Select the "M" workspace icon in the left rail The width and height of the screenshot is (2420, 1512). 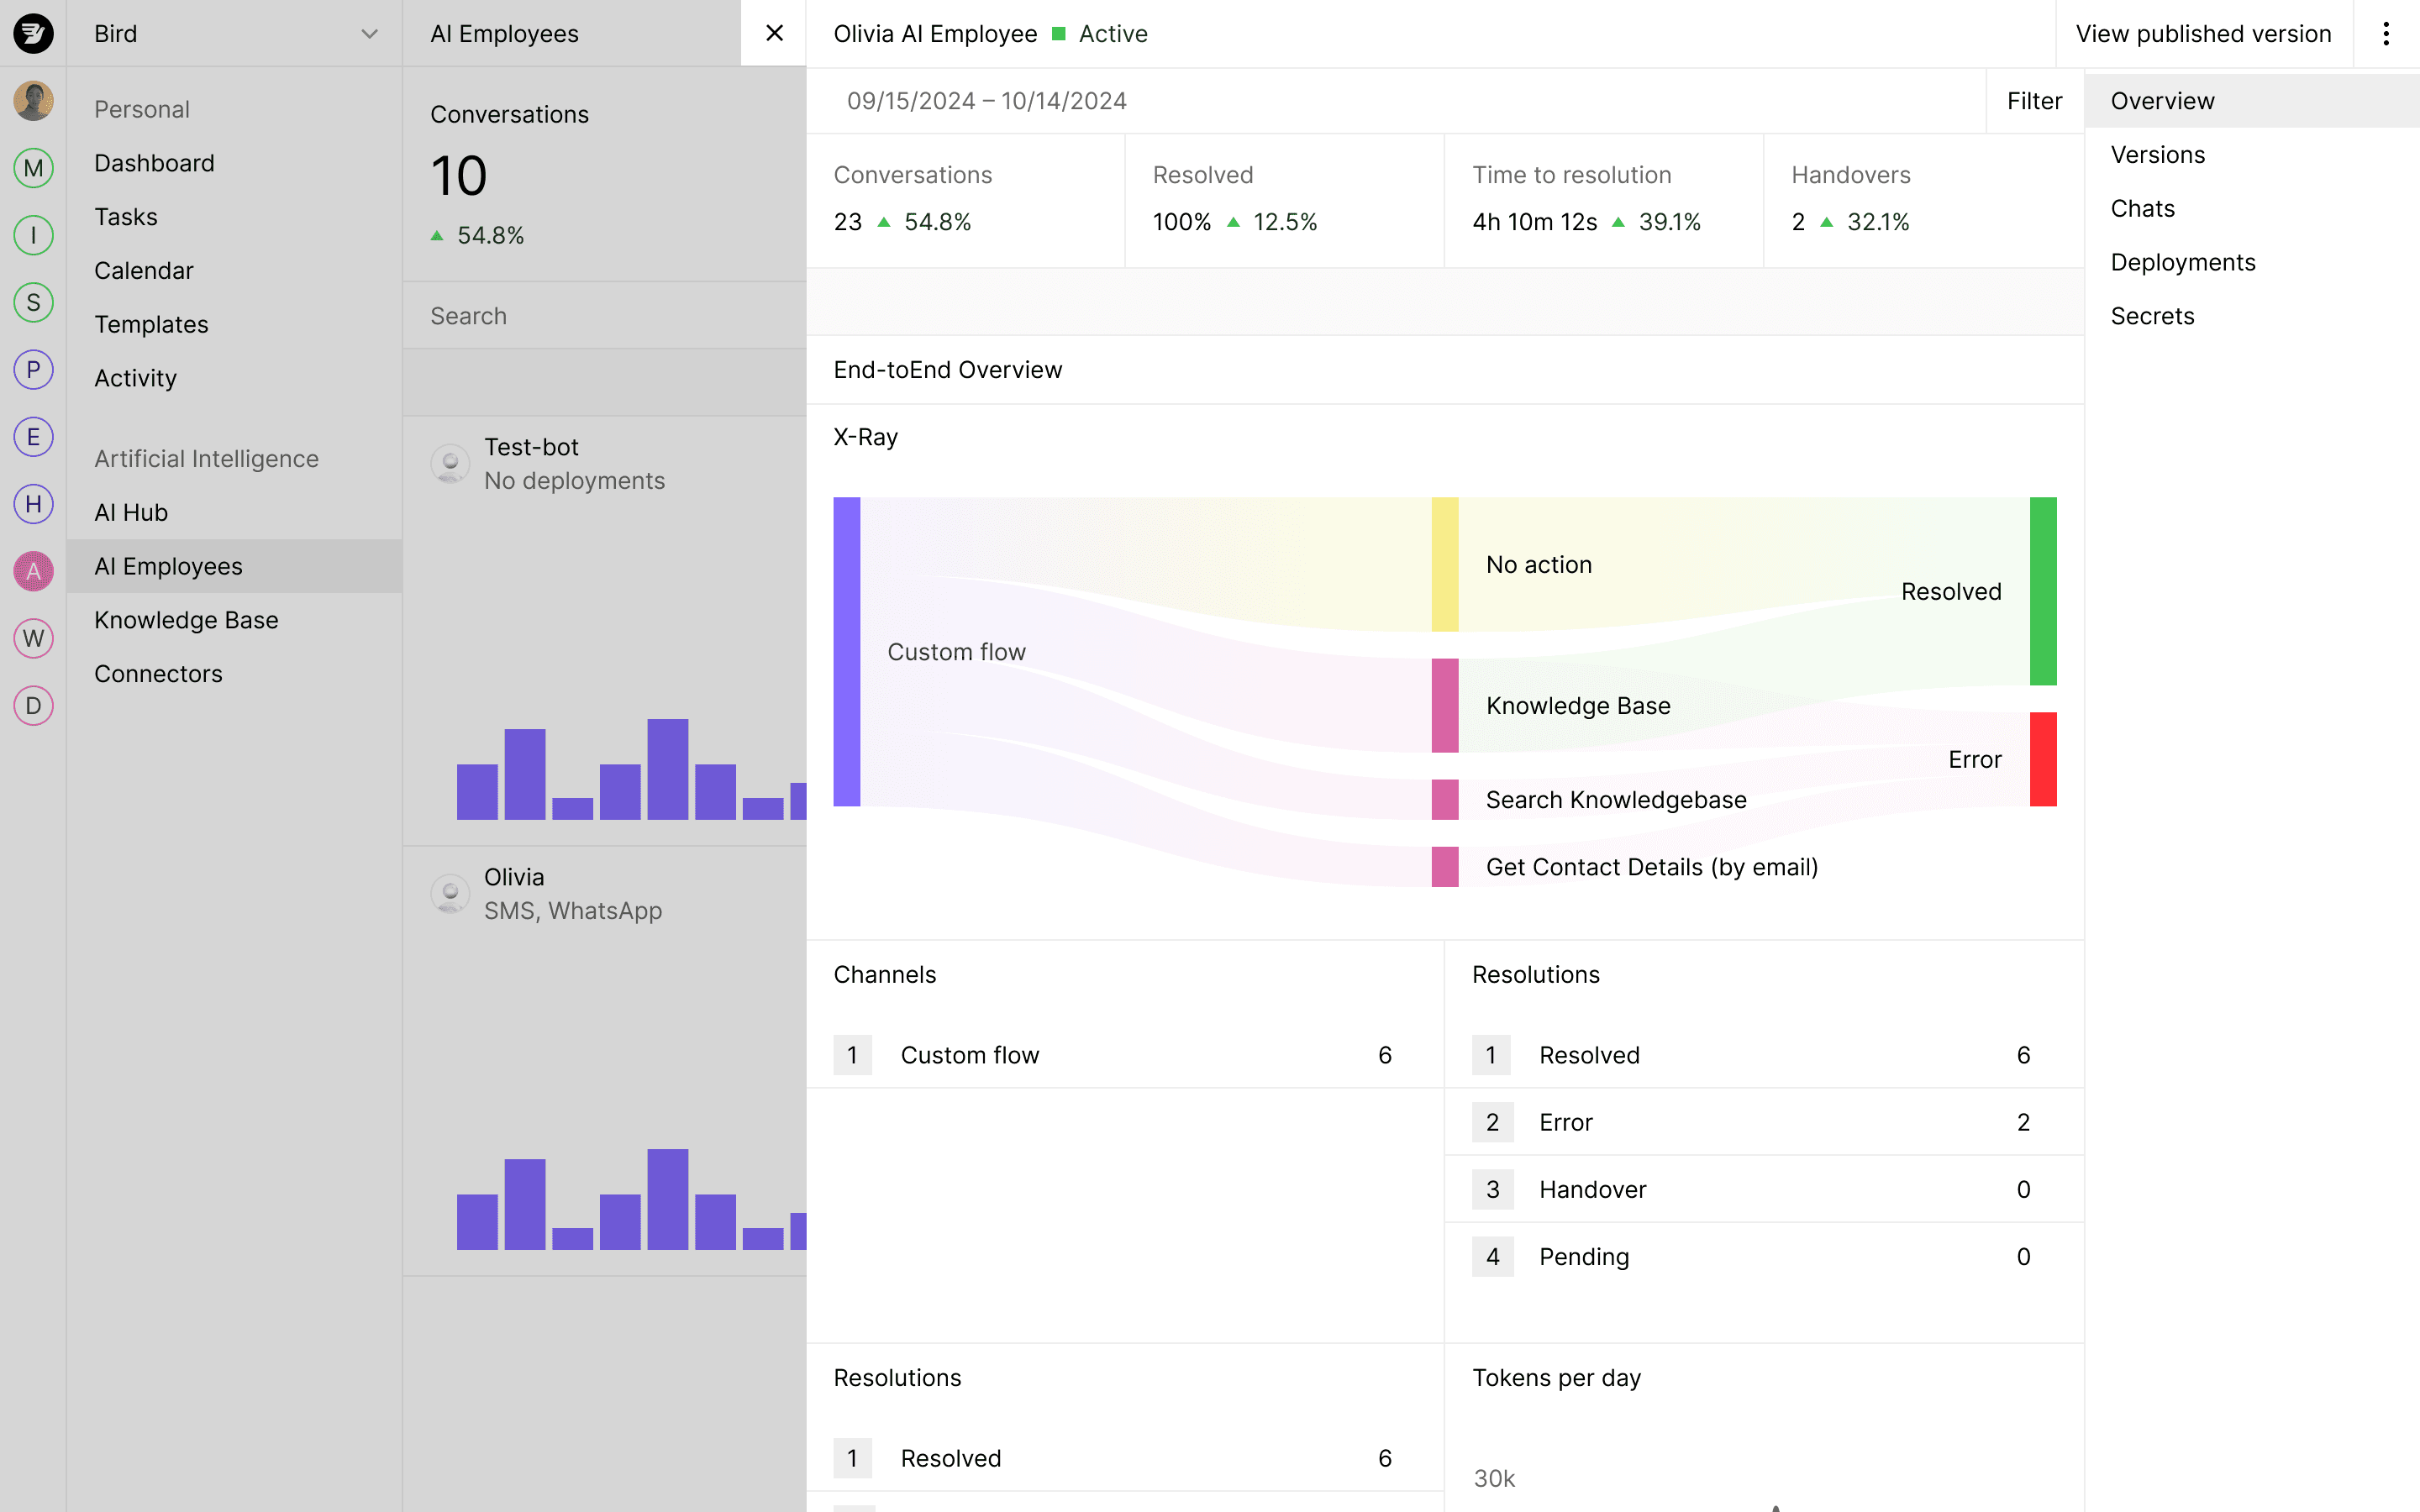point(33,168)
